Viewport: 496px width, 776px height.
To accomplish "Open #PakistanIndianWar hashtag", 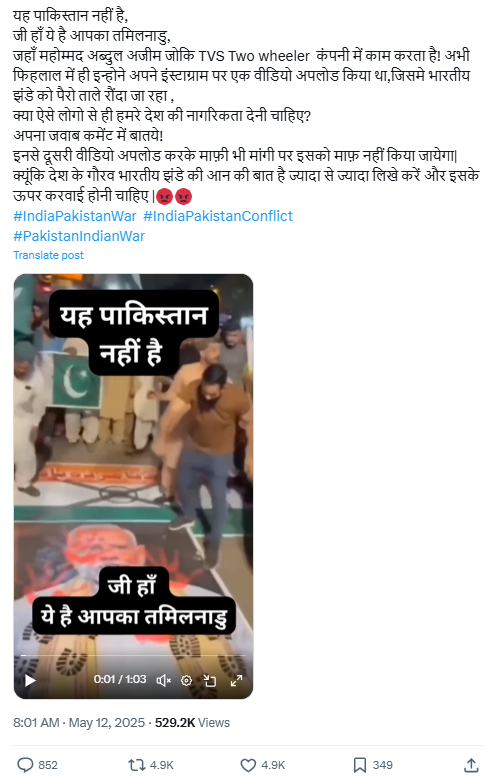I will [x=79, y=236].
